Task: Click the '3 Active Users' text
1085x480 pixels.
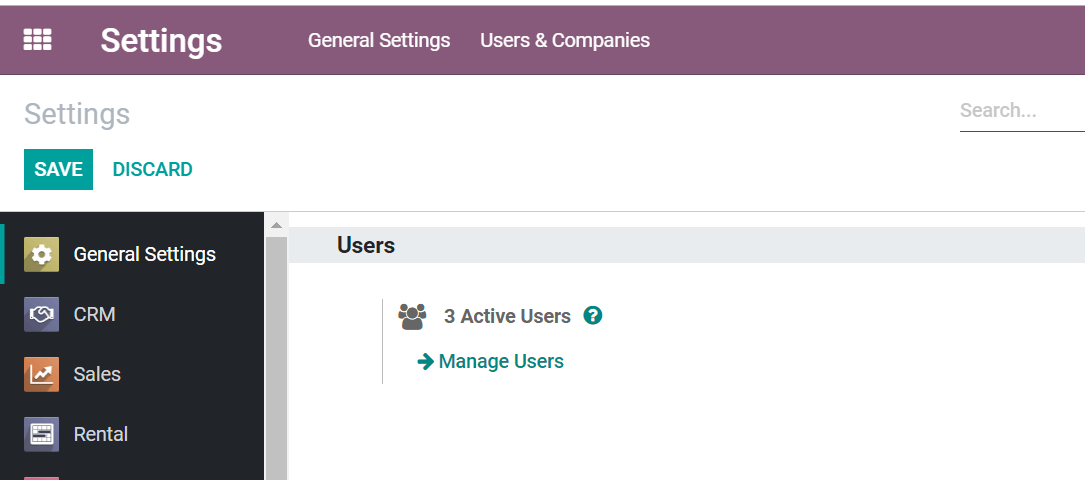Action: tap(507, 316)
